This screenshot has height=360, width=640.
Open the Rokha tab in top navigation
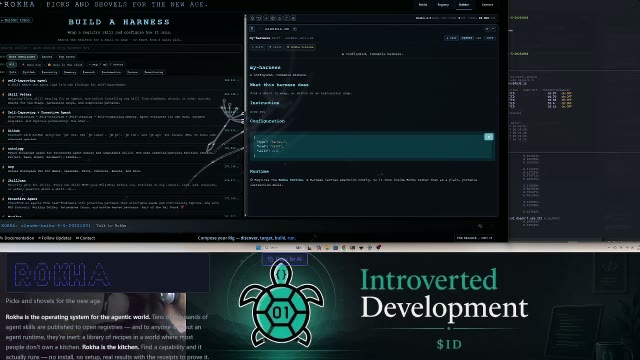click(423, 5)
